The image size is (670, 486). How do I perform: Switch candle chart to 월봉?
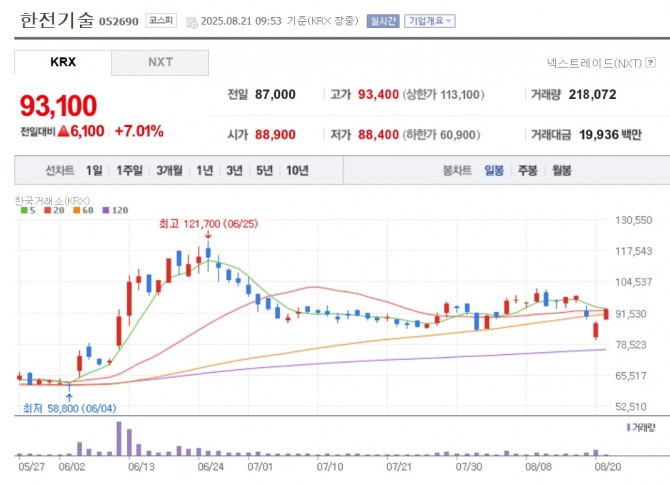coord(561,170)
